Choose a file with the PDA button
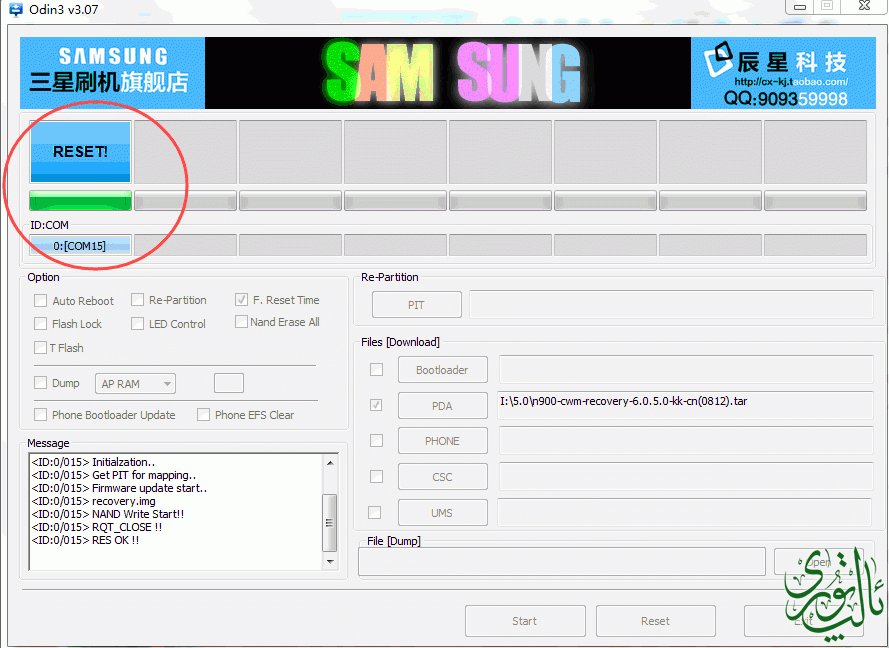Viewport: 889px width, 648px height. click(x=443, y=405)
